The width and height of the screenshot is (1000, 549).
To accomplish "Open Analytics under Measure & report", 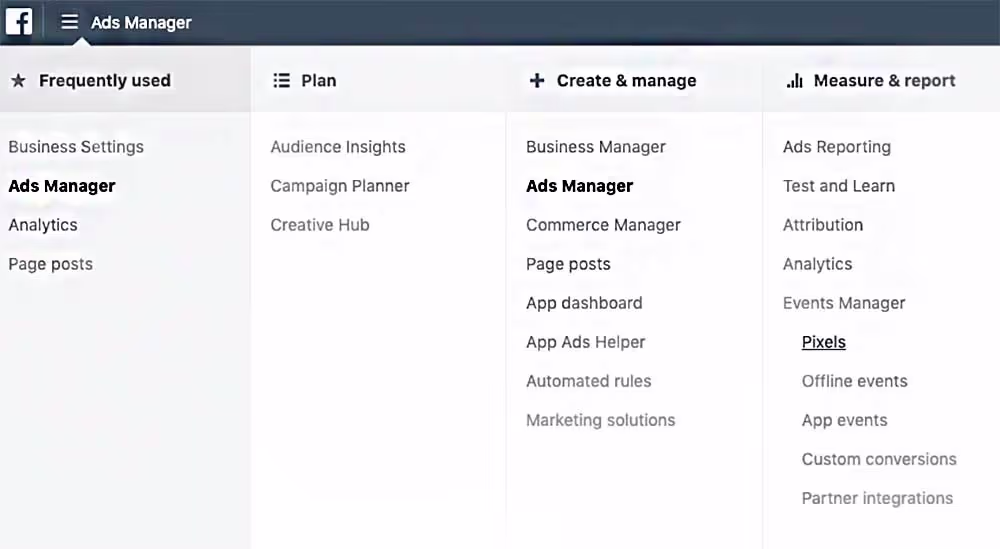I will [818, 264].
